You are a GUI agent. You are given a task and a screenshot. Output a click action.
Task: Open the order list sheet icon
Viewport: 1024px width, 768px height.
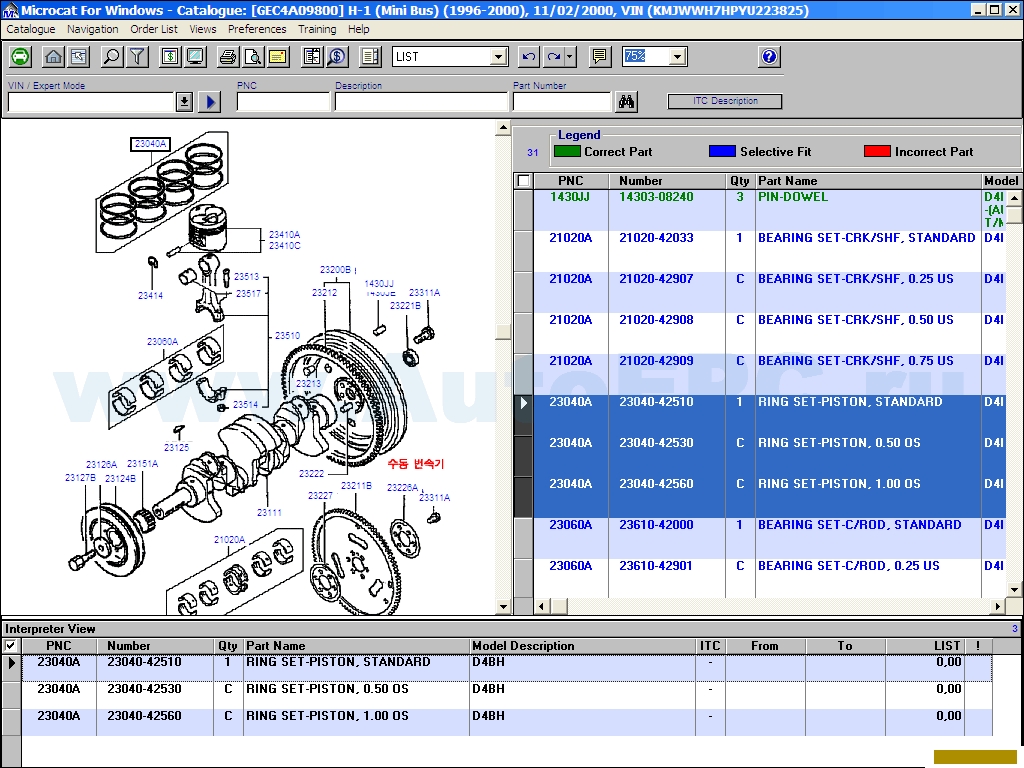pyautogui.click(x=312, y=57)
